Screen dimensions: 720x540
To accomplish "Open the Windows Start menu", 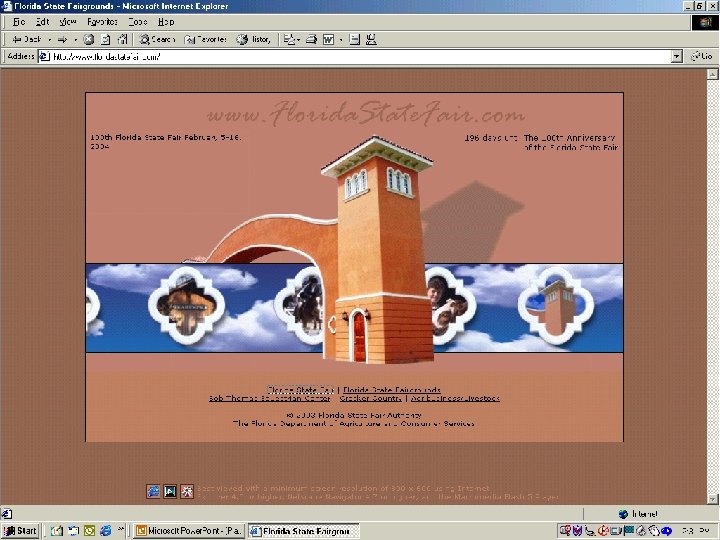I will (x=20, y=531).
